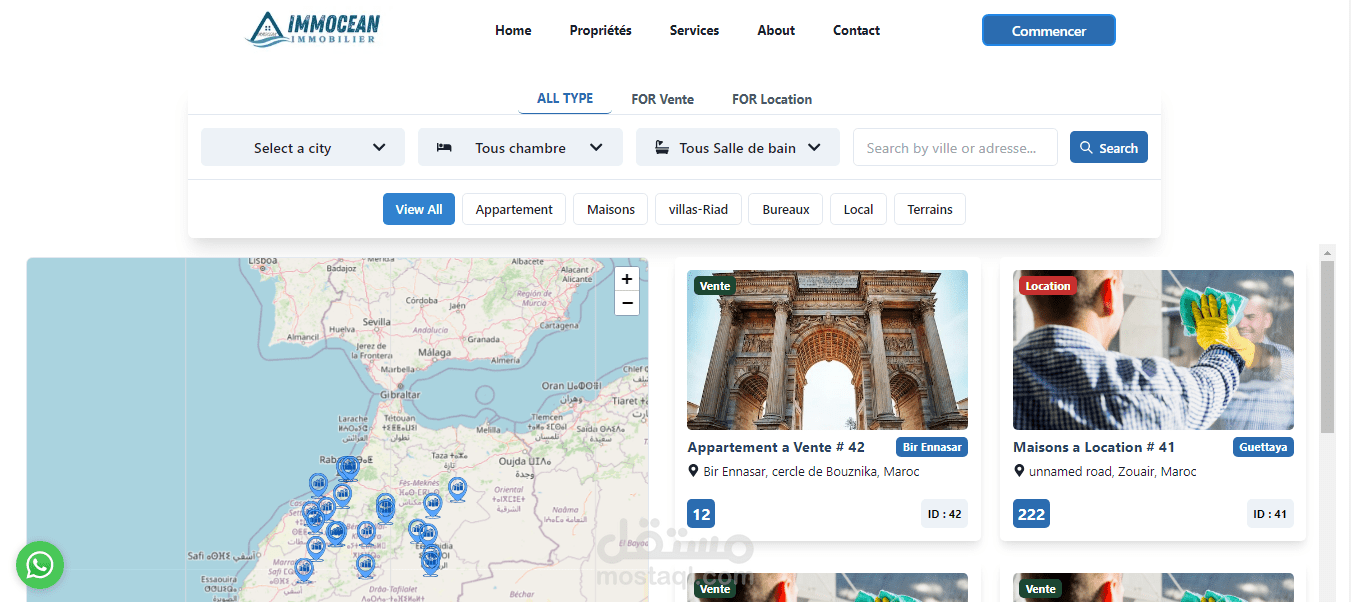Click the Bir Ennasar city badge
1351x602 pixels.
tap(932, 447)
